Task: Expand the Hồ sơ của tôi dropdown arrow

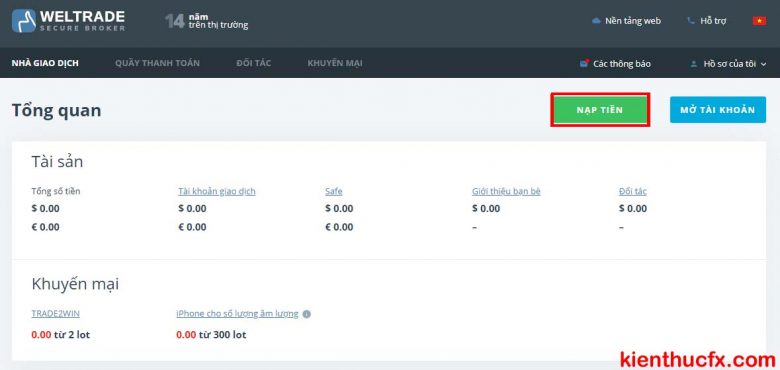Action: (763, 64)
